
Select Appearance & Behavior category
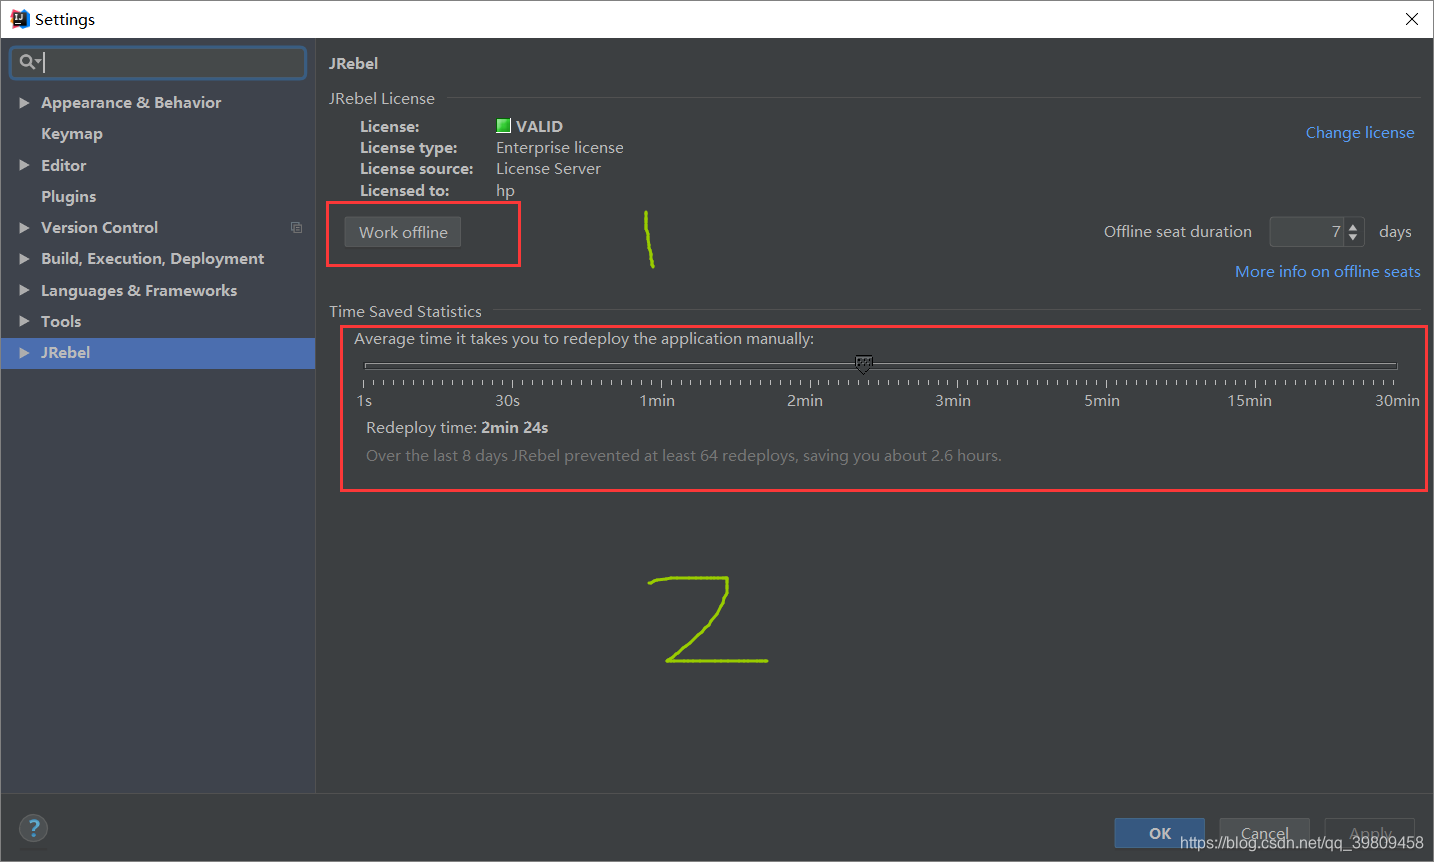tap(131, 103)
